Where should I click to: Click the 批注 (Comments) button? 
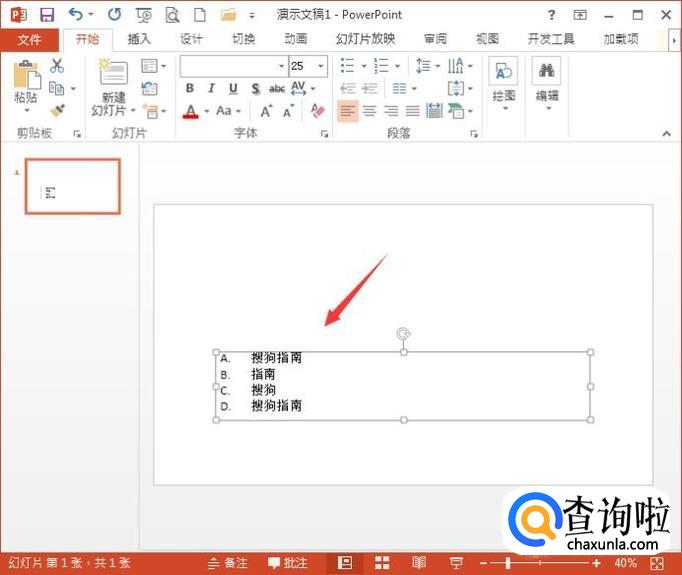click(288, 563)
